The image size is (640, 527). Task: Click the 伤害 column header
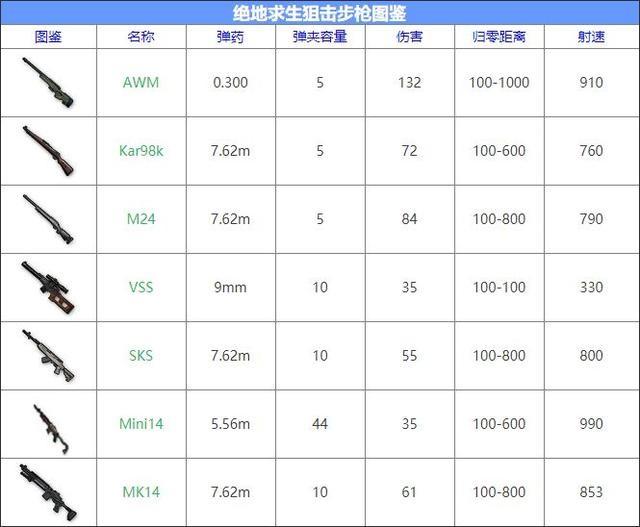tap(409, 37)
